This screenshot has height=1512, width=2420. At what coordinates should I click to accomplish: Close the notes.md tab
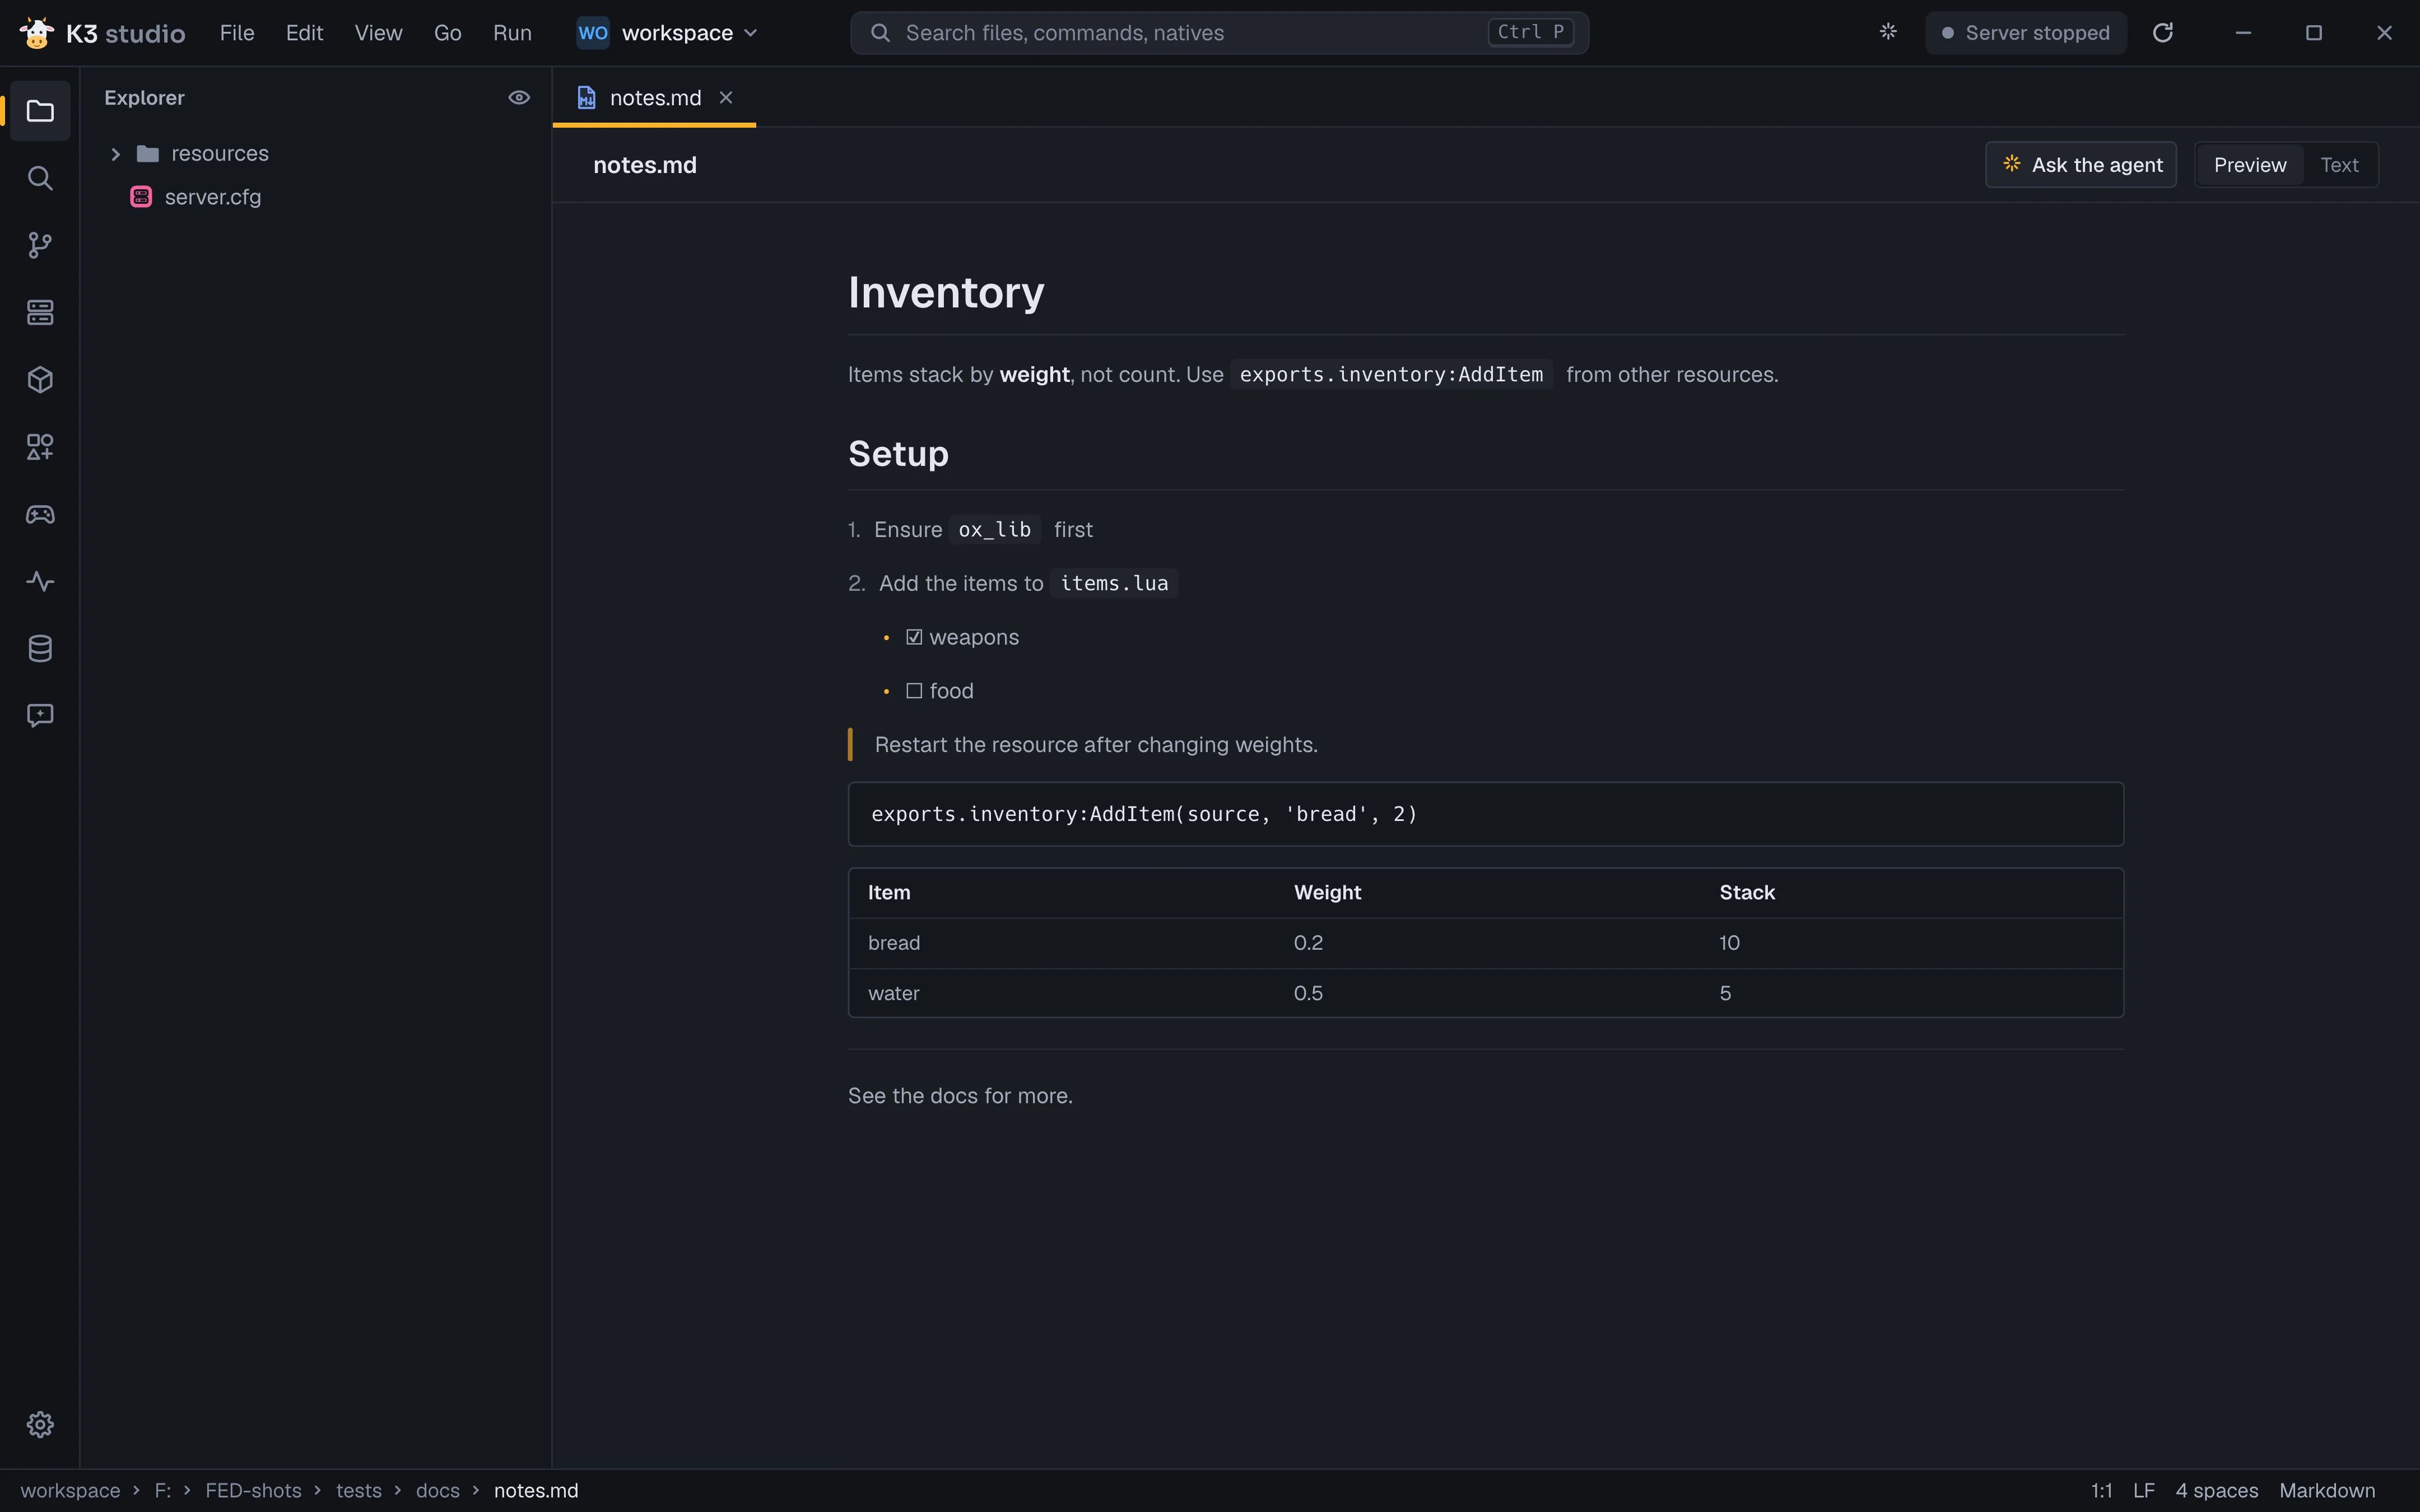726,97
